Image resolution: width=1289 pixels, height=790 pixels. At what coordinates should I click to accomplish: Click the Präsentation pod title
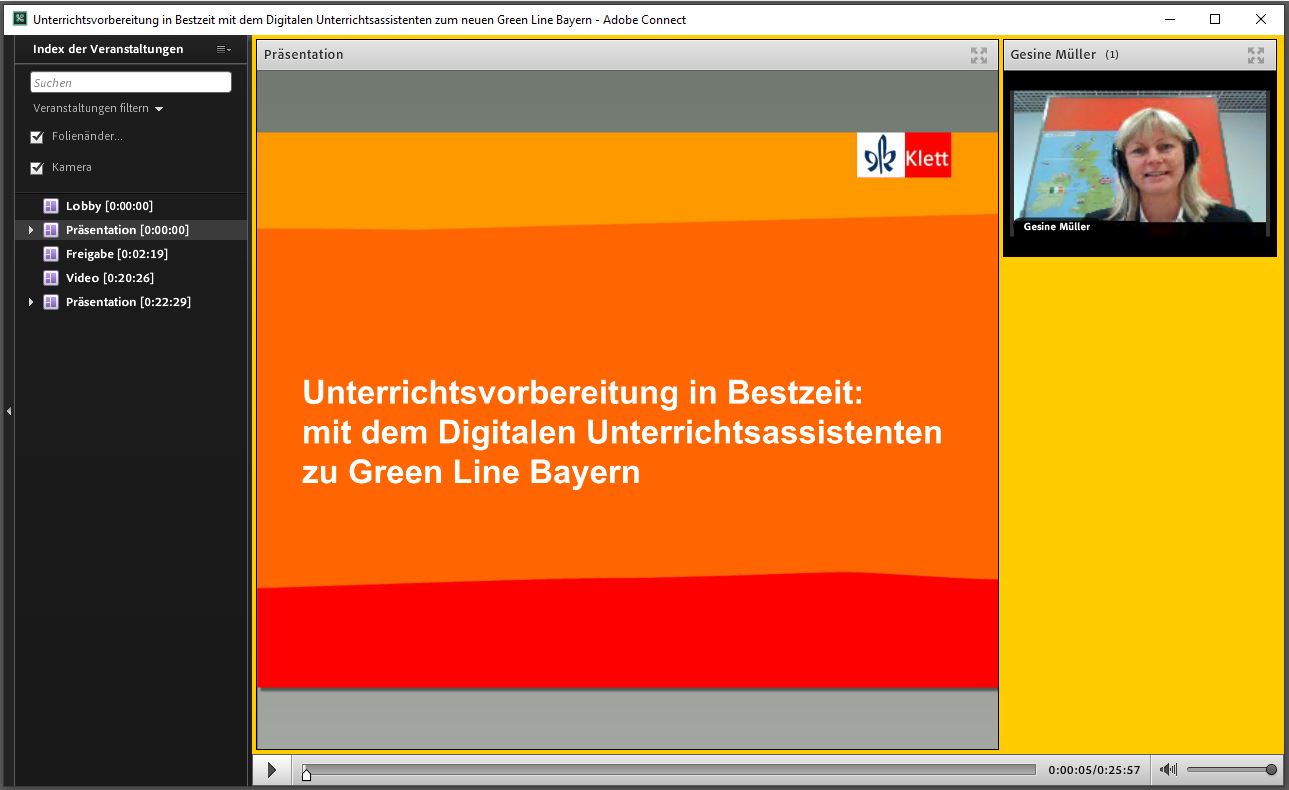[x=303, y=55]
